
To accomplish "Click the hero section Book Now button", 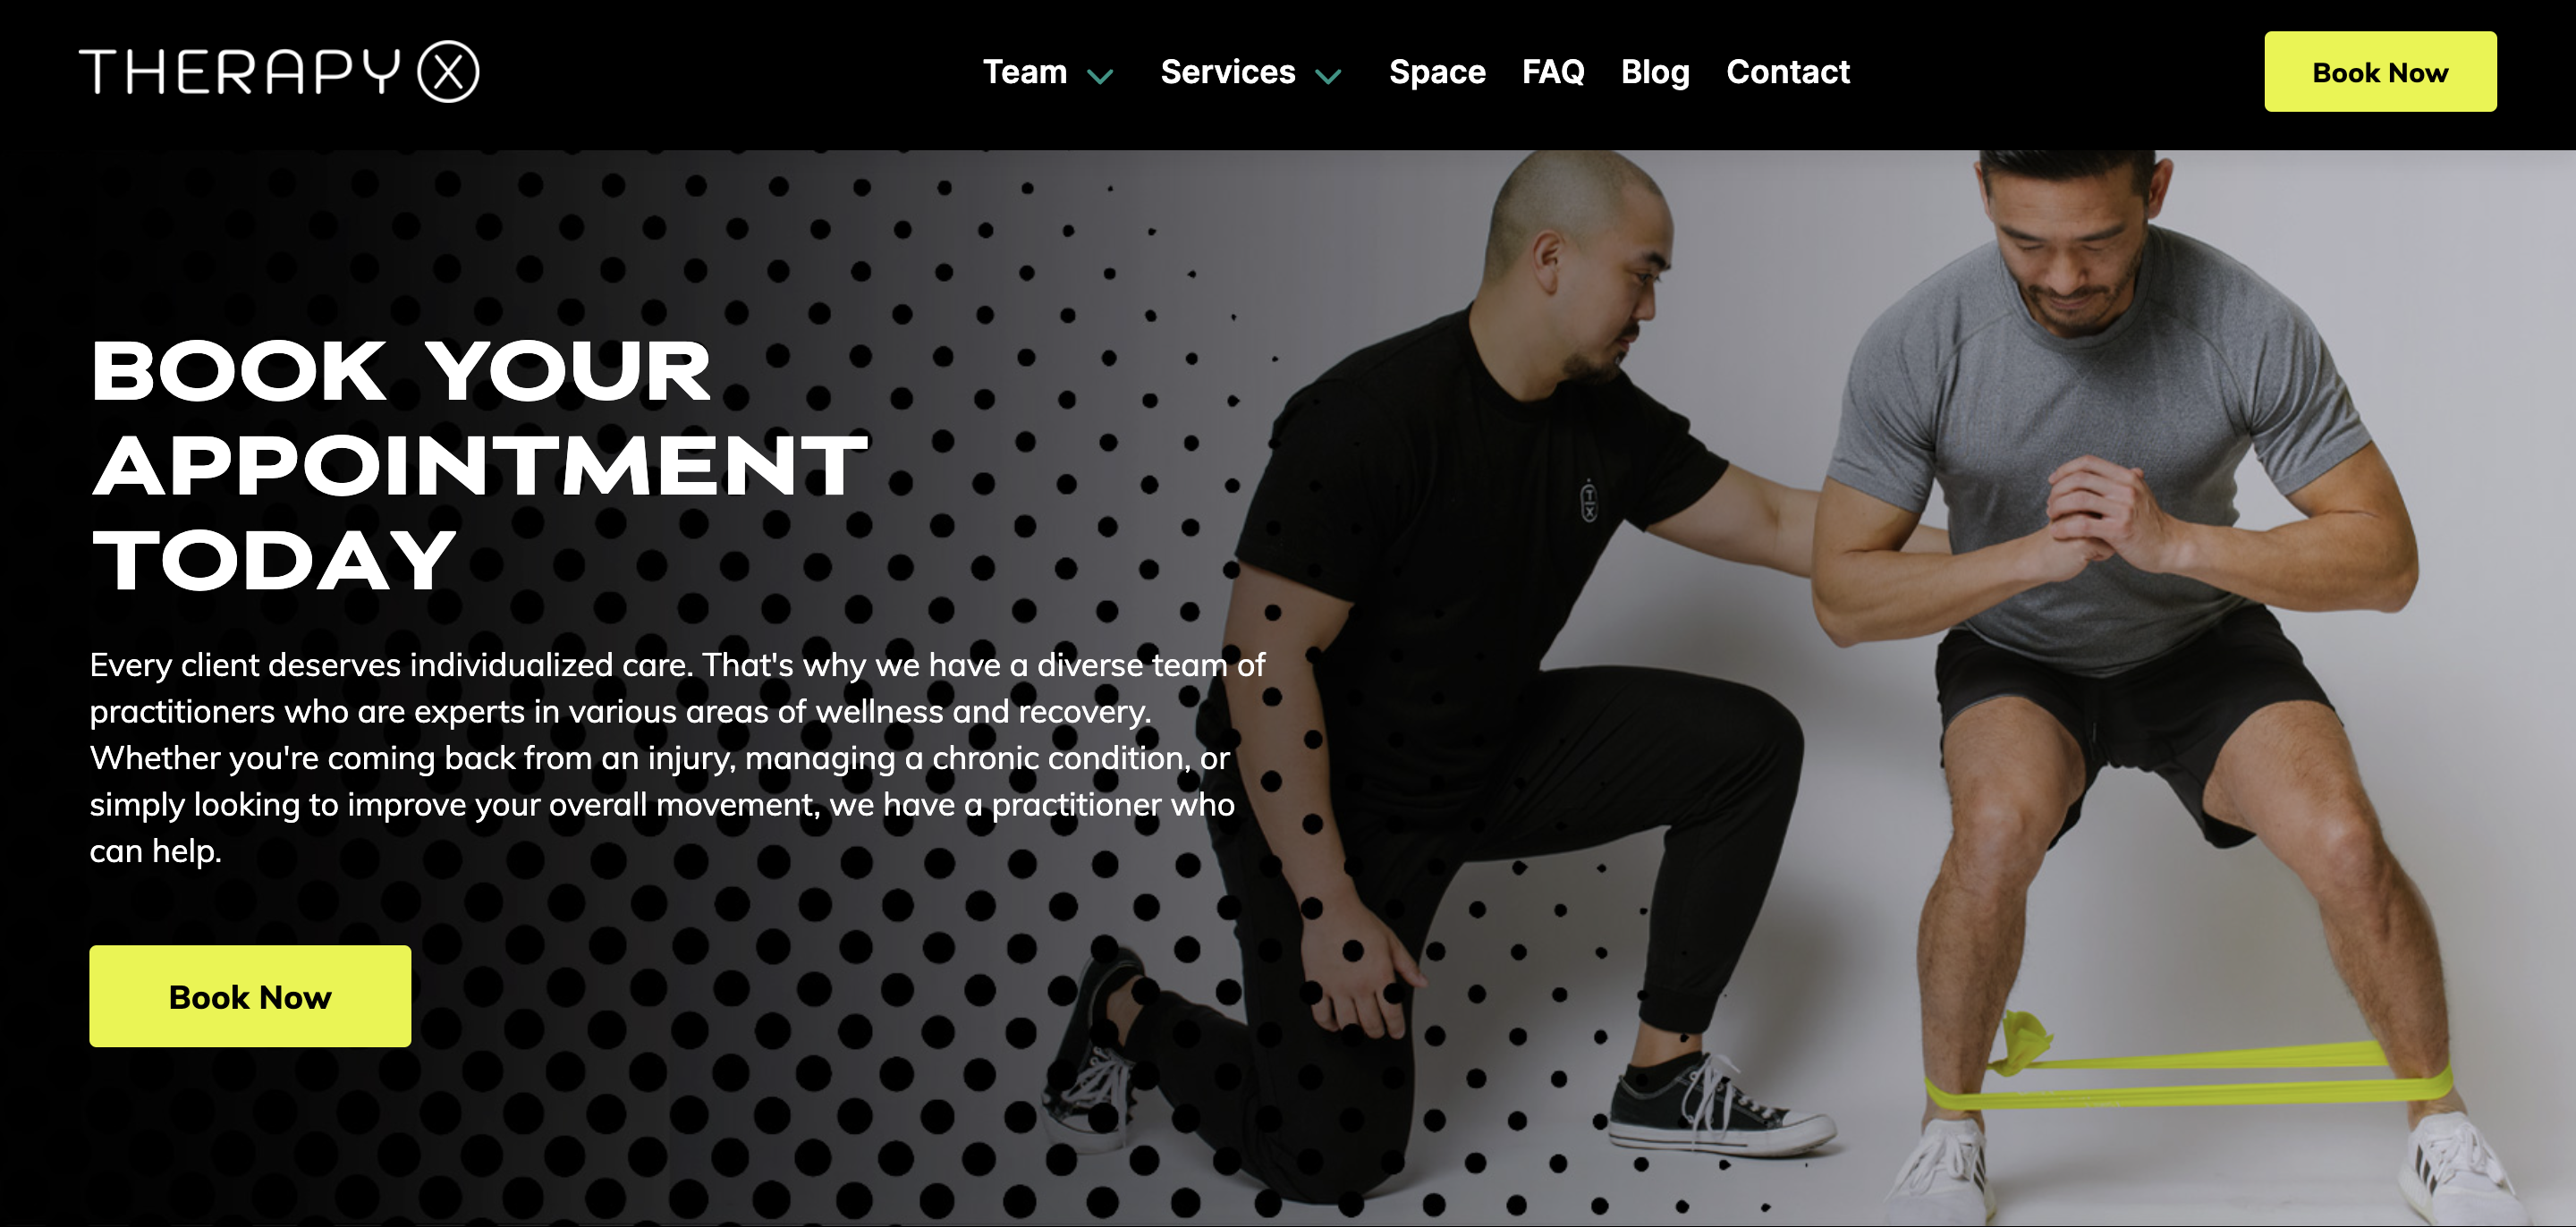I will pos(250,996).
